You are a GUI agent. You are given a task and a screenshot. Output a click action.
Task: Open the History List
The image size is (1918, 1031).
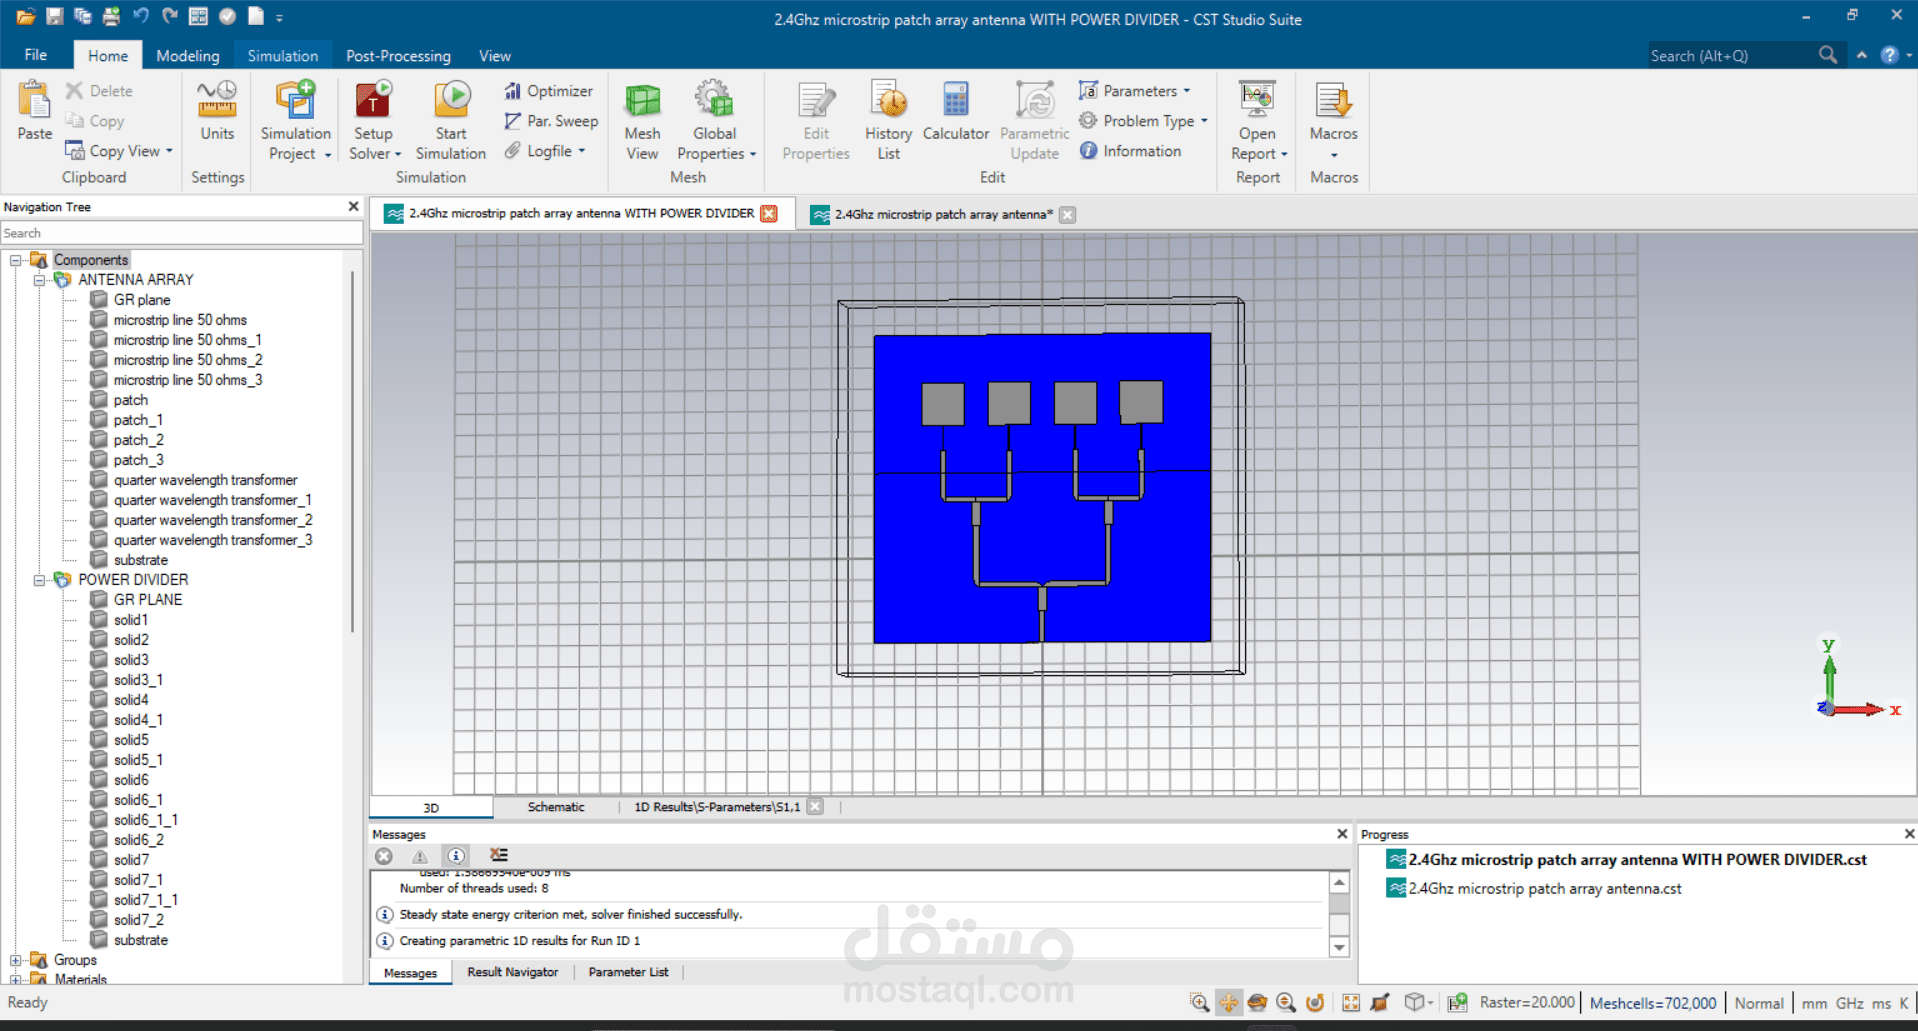tap(887, 118)
